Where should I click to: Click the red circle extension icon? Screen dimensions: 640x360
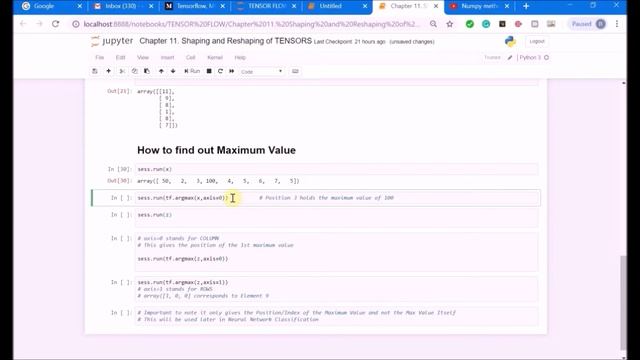coord(518,24)
